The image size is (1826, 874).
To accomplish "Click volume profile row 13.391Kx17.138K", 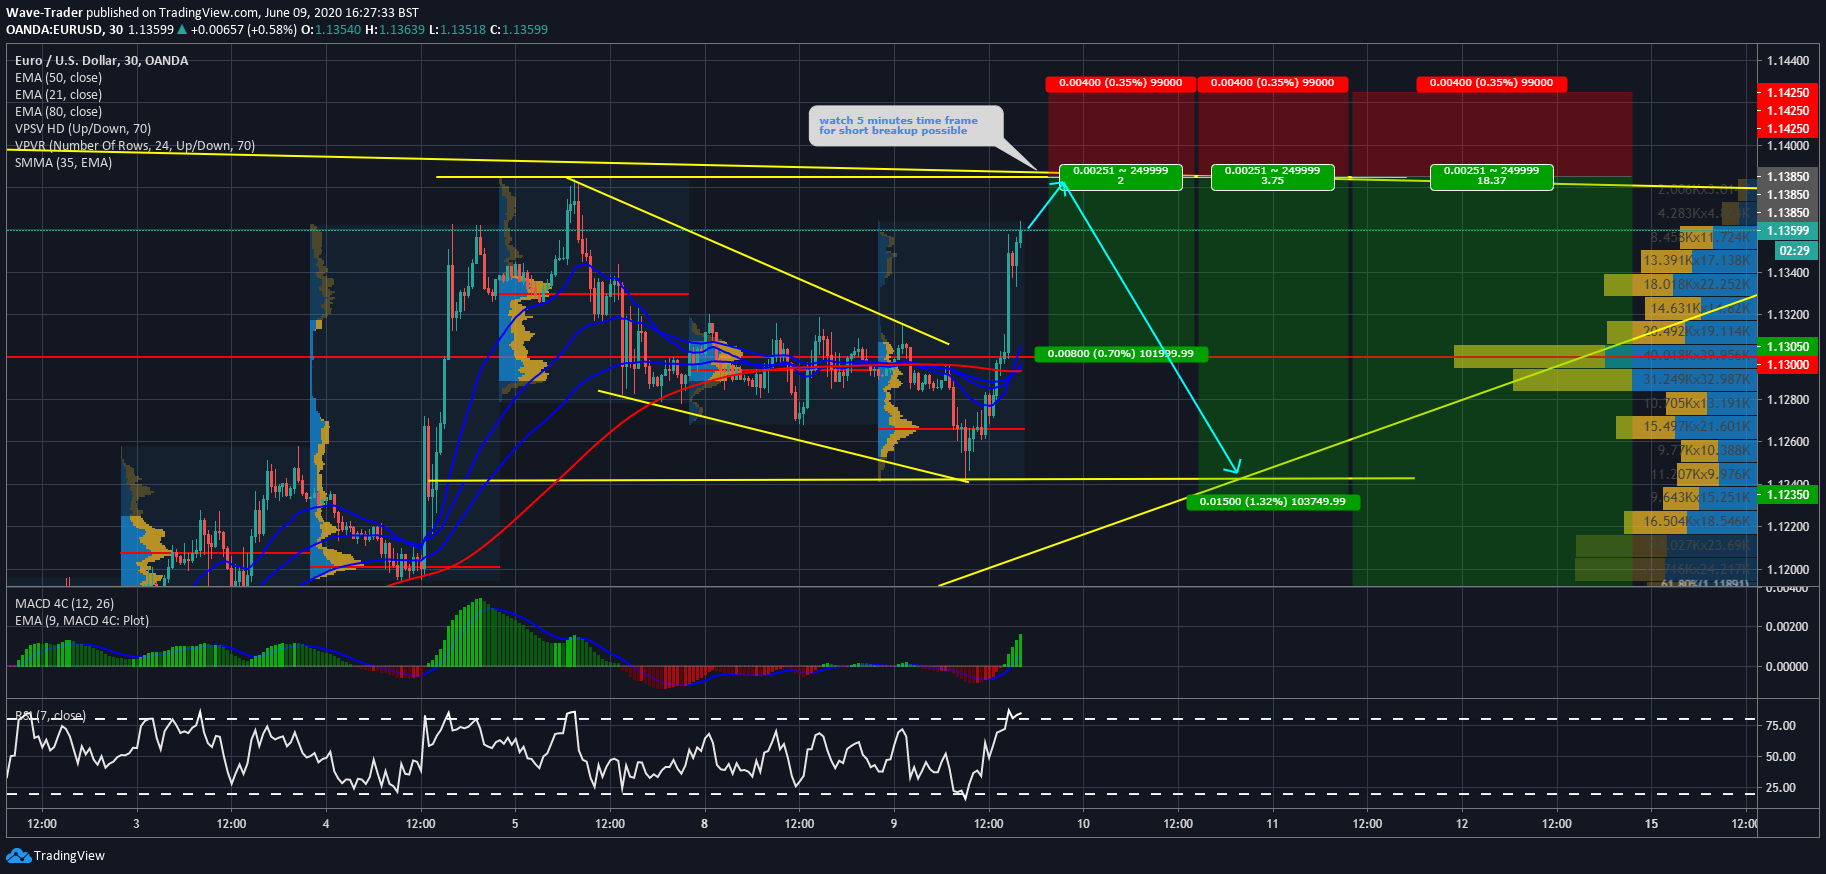I will (x=1698, y=261).
